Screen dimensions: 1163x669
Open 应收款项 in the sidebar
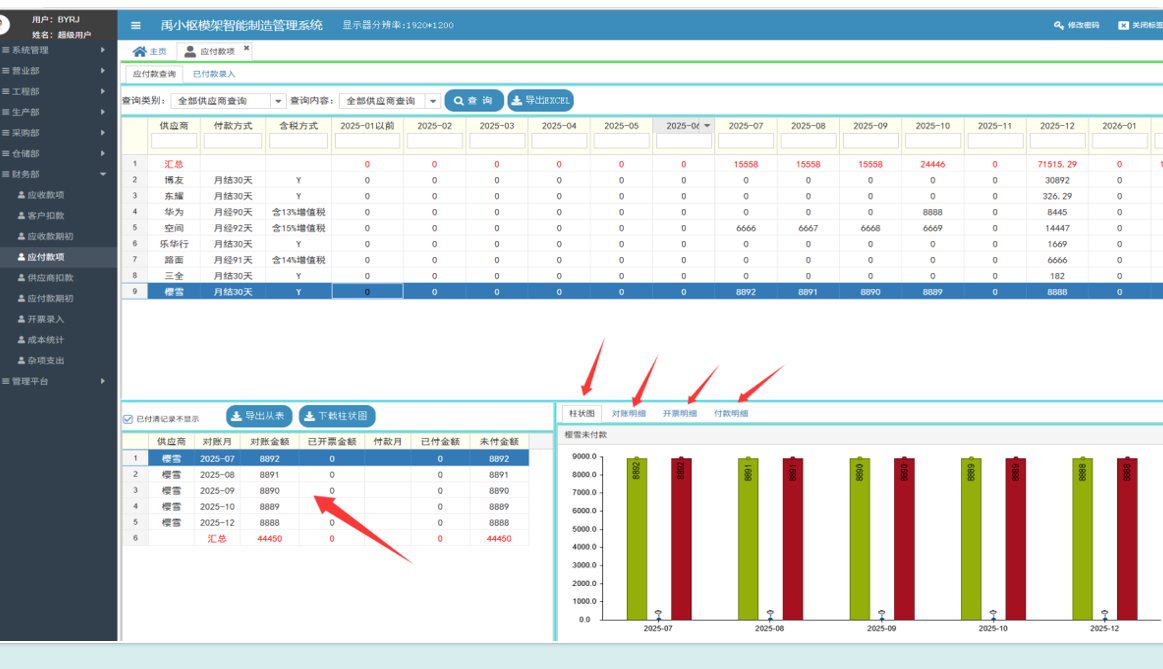46,195
